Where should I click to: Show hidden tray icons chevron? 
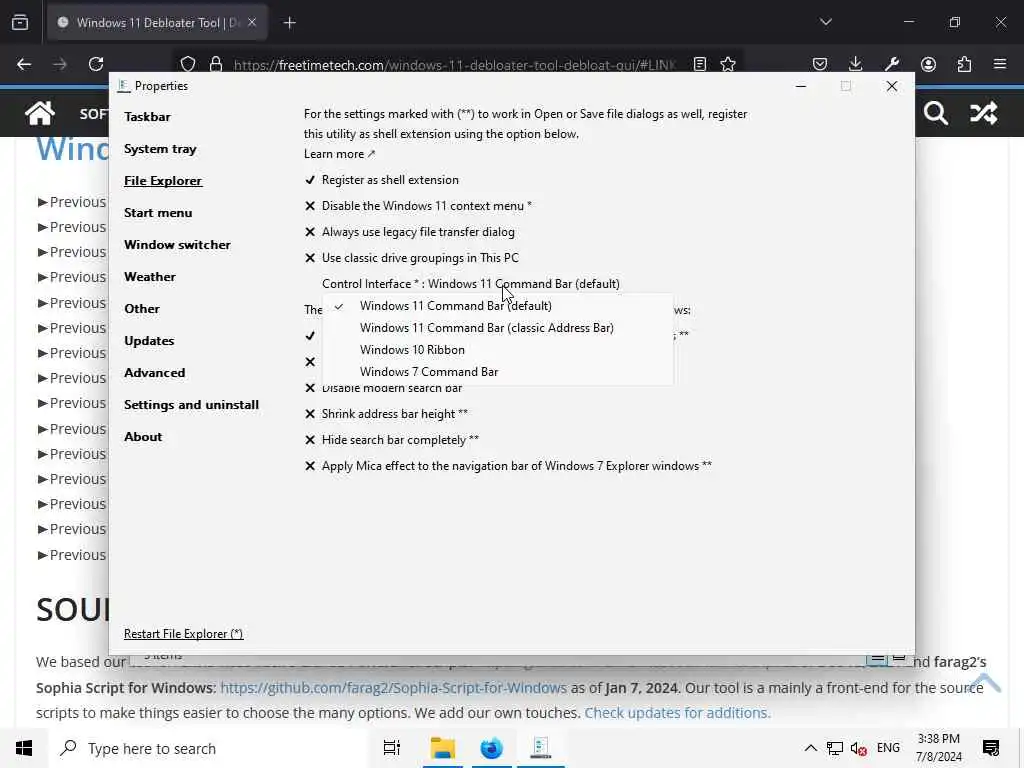tap(810, 748)
